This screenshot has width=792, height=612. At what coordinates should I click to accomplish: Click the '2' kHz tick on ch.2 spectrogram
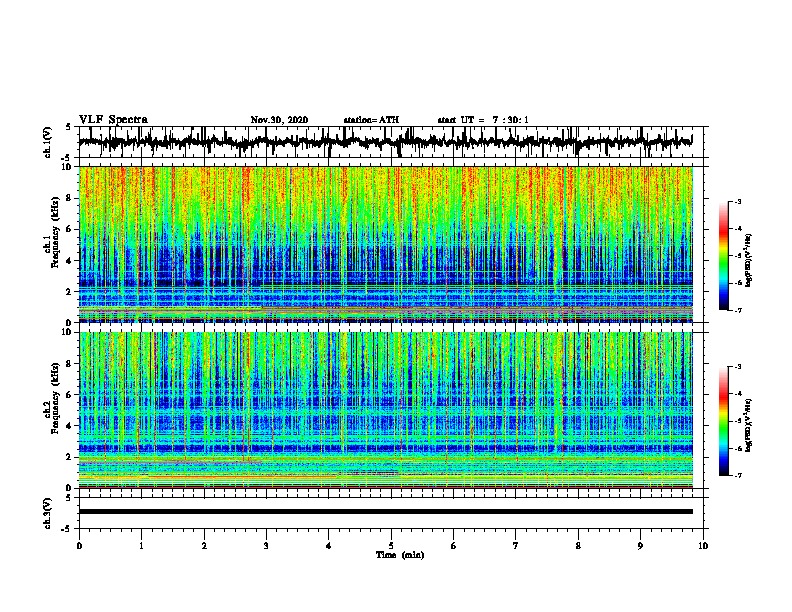(69, 457)
